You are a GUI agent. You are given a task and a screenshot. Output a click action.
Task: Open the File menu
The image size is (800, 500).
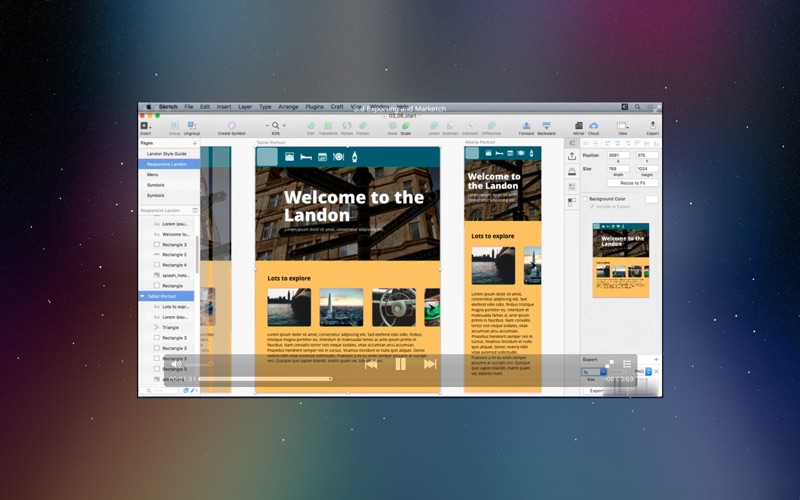pyautogui.click(x=189, y=107)
